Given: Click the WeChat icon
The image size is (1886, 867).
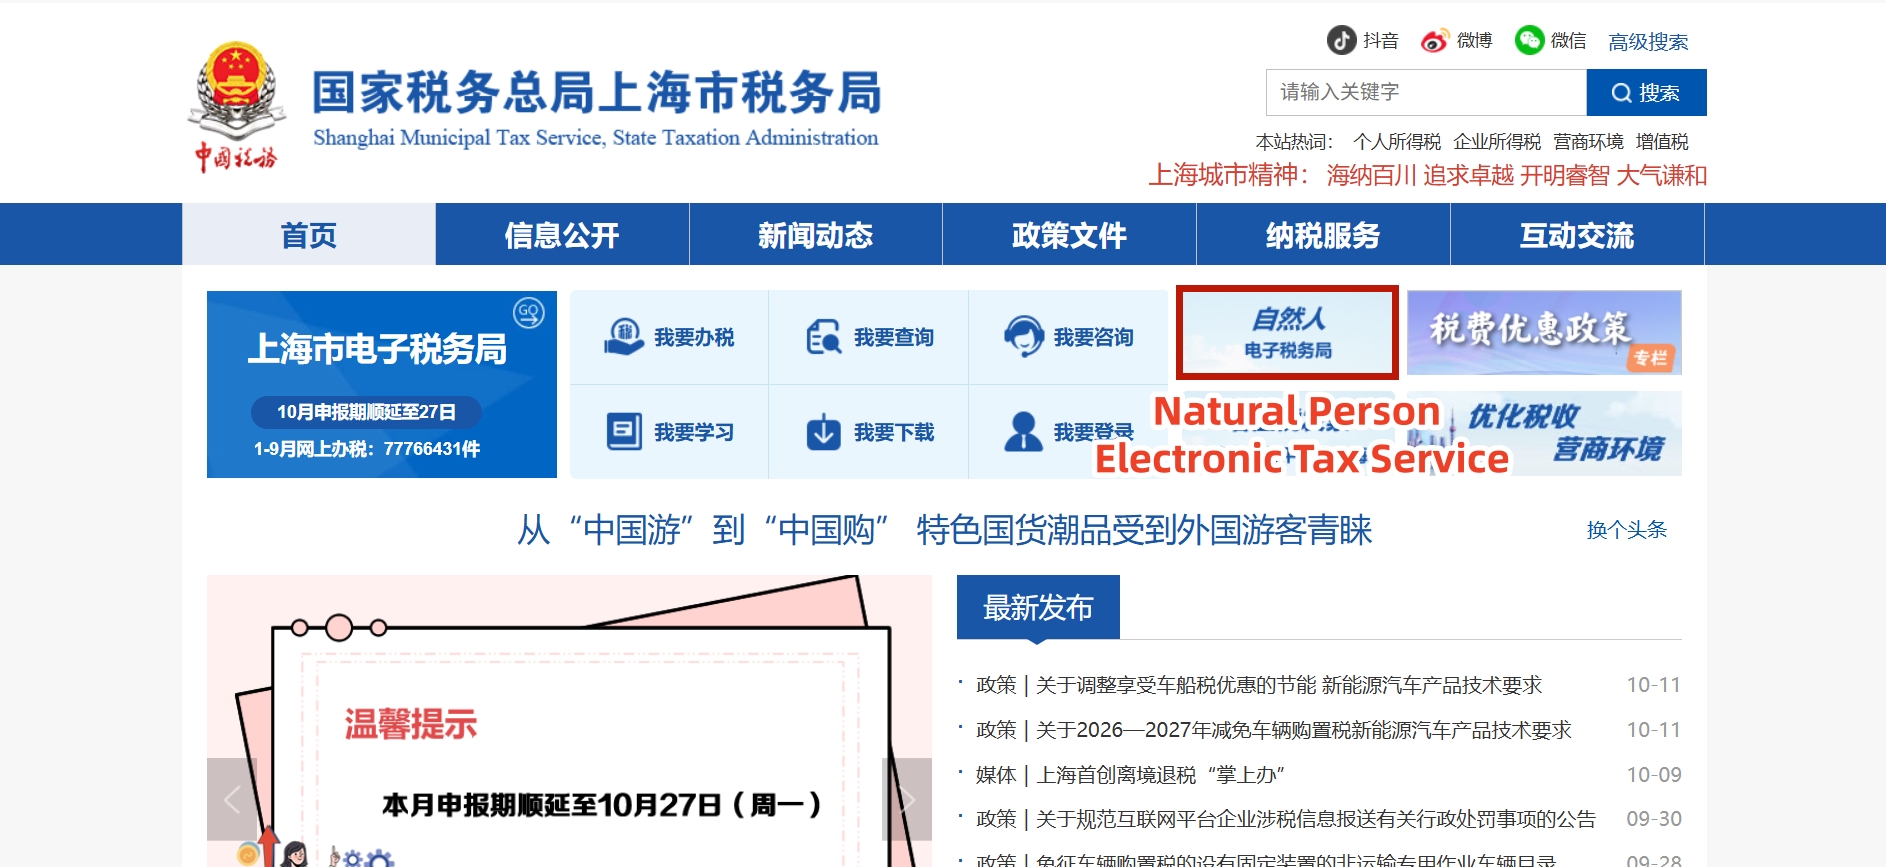Looking at the screenshot, I should (1529, 40).
